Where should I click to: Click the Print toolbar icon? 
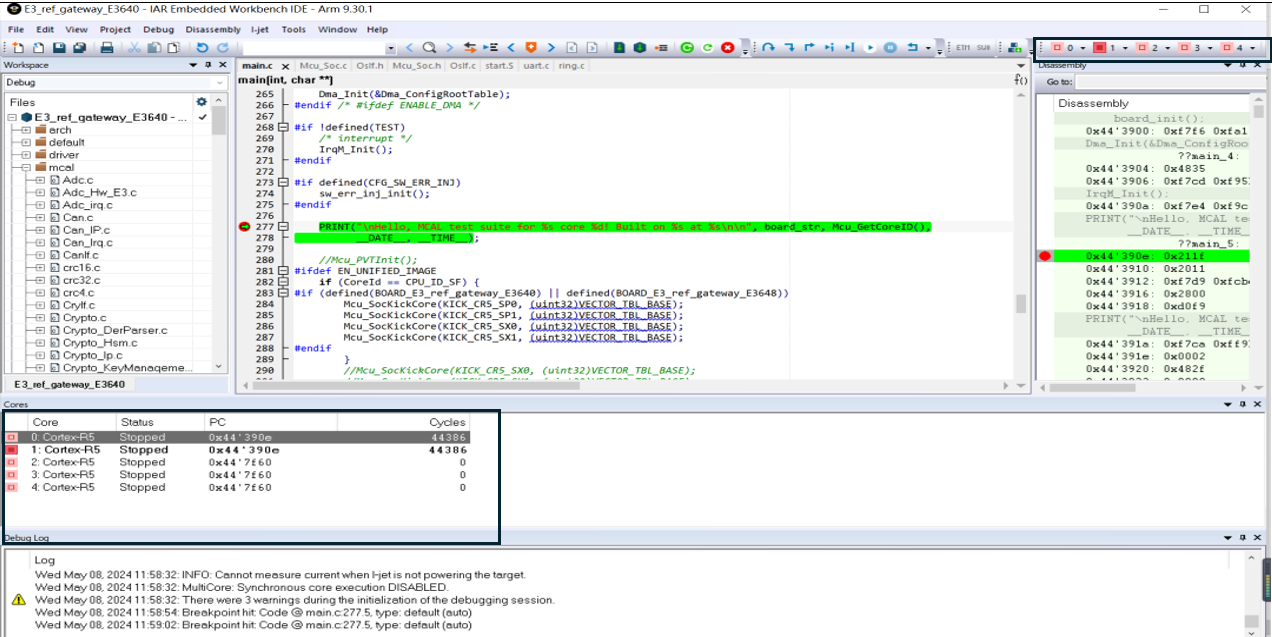pyautogui.click(x=107, y=48)
